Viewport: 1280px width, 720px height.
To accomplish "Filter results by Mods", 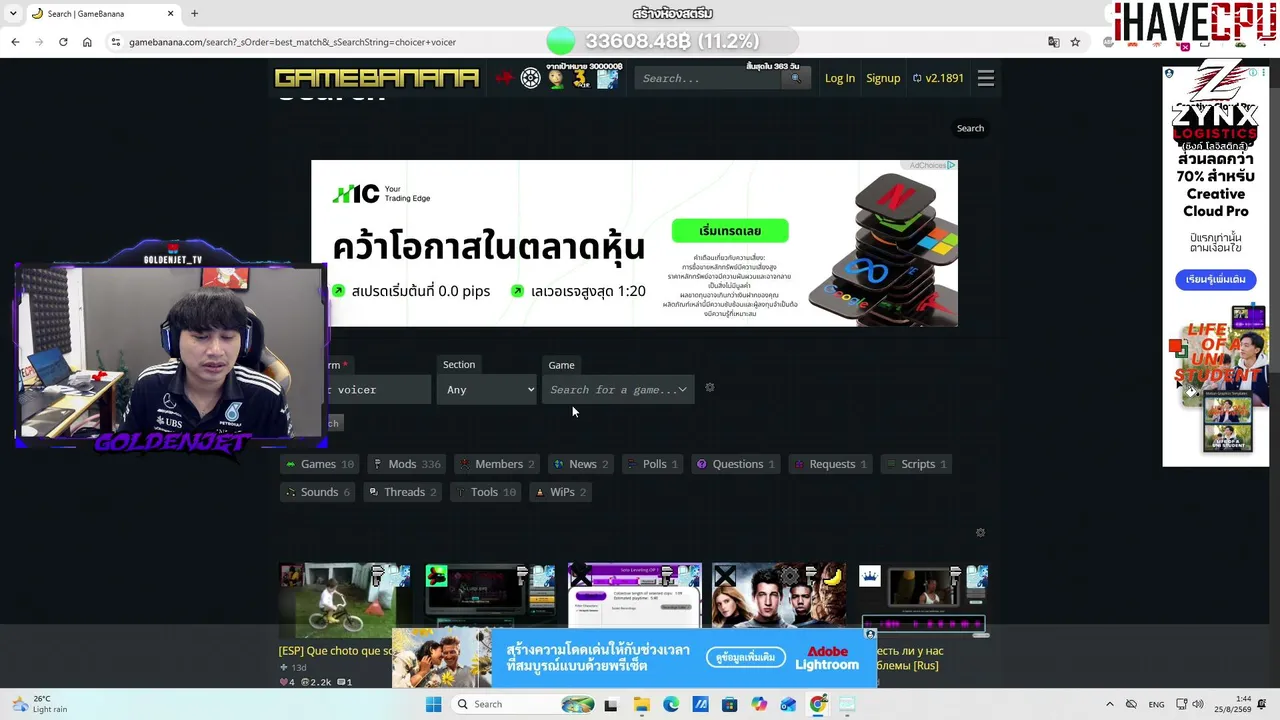I will (406, 464).
